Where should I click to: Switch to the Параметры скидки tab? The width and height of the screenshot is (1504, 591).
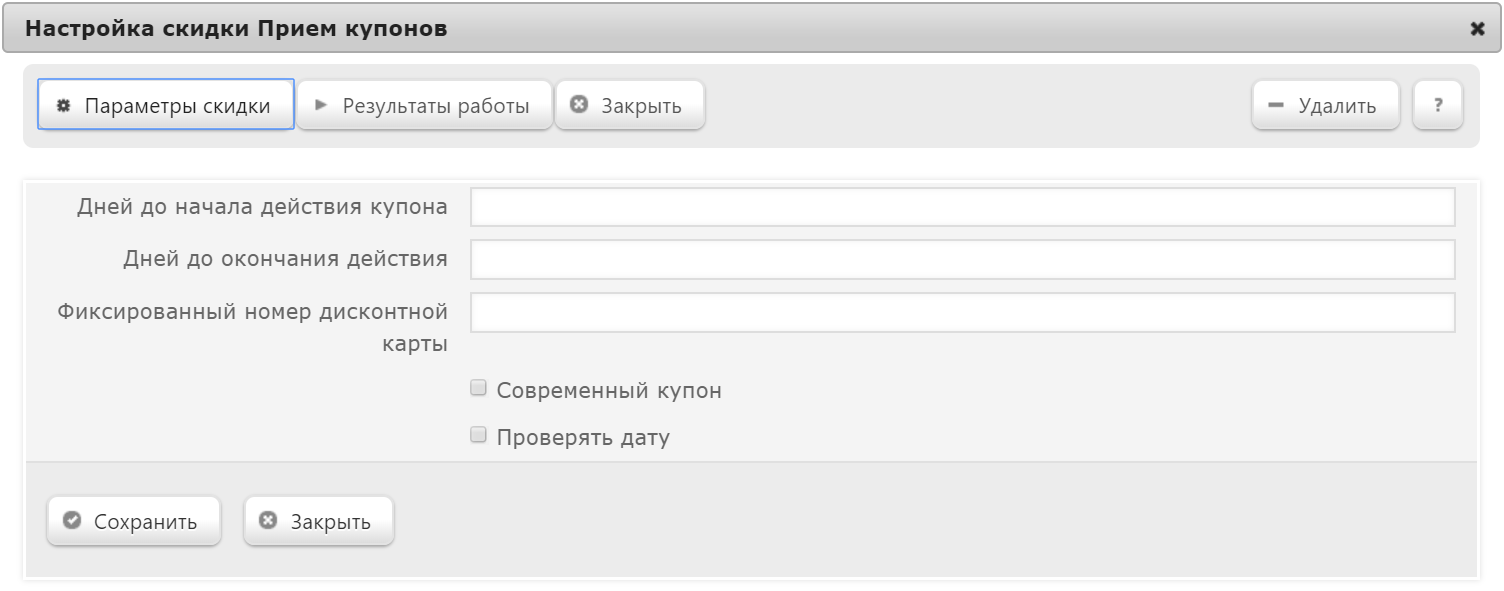tap(166, 105)
